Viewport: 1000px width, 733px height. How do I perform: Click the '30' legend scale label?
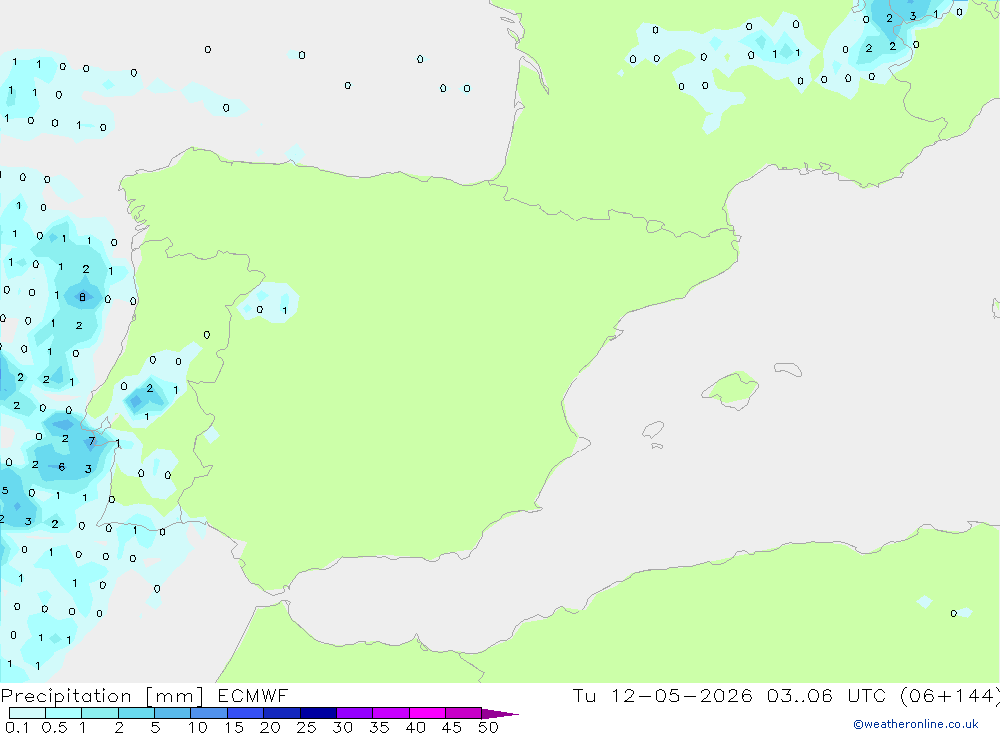343,727
